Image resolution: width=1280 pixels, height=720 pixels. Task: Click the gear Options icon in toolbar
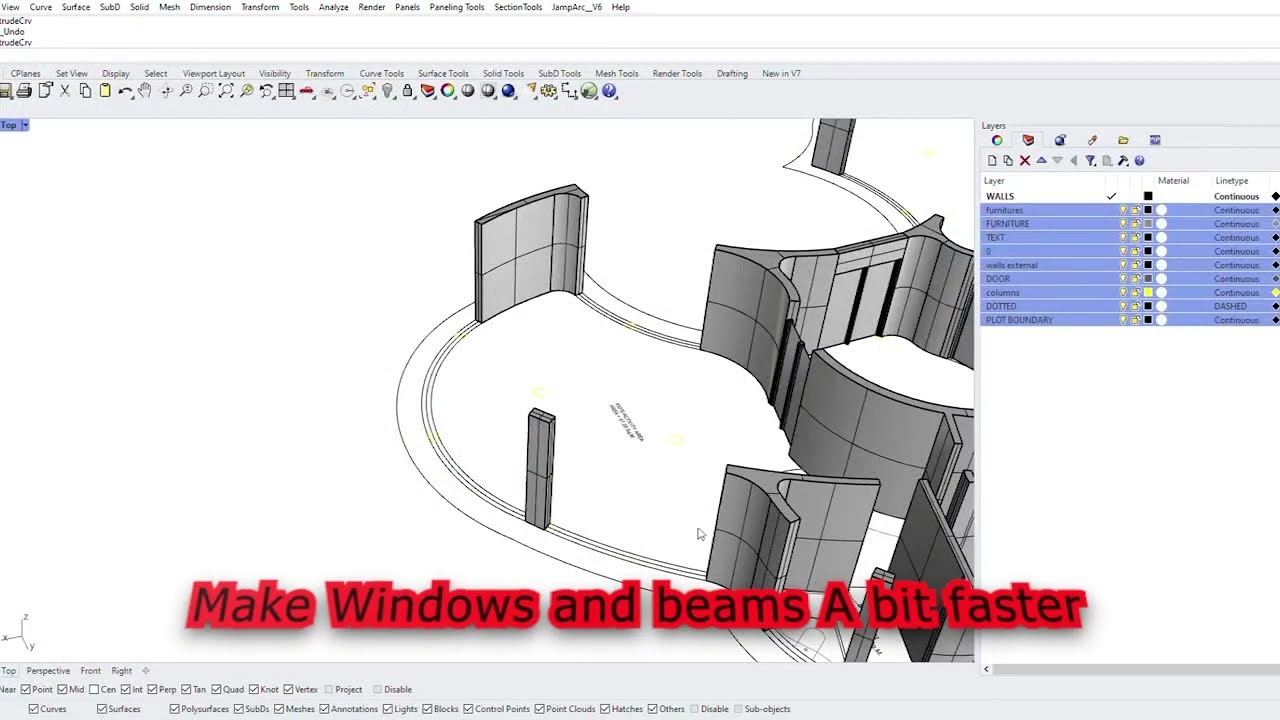click(x=549, y=91)
